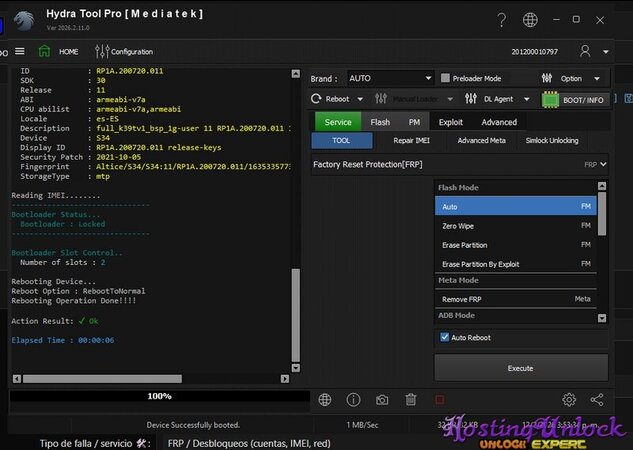Uncheck the Auto Reboot checkbox
Viewport: 633px width, 450px height.
point(445,338)
